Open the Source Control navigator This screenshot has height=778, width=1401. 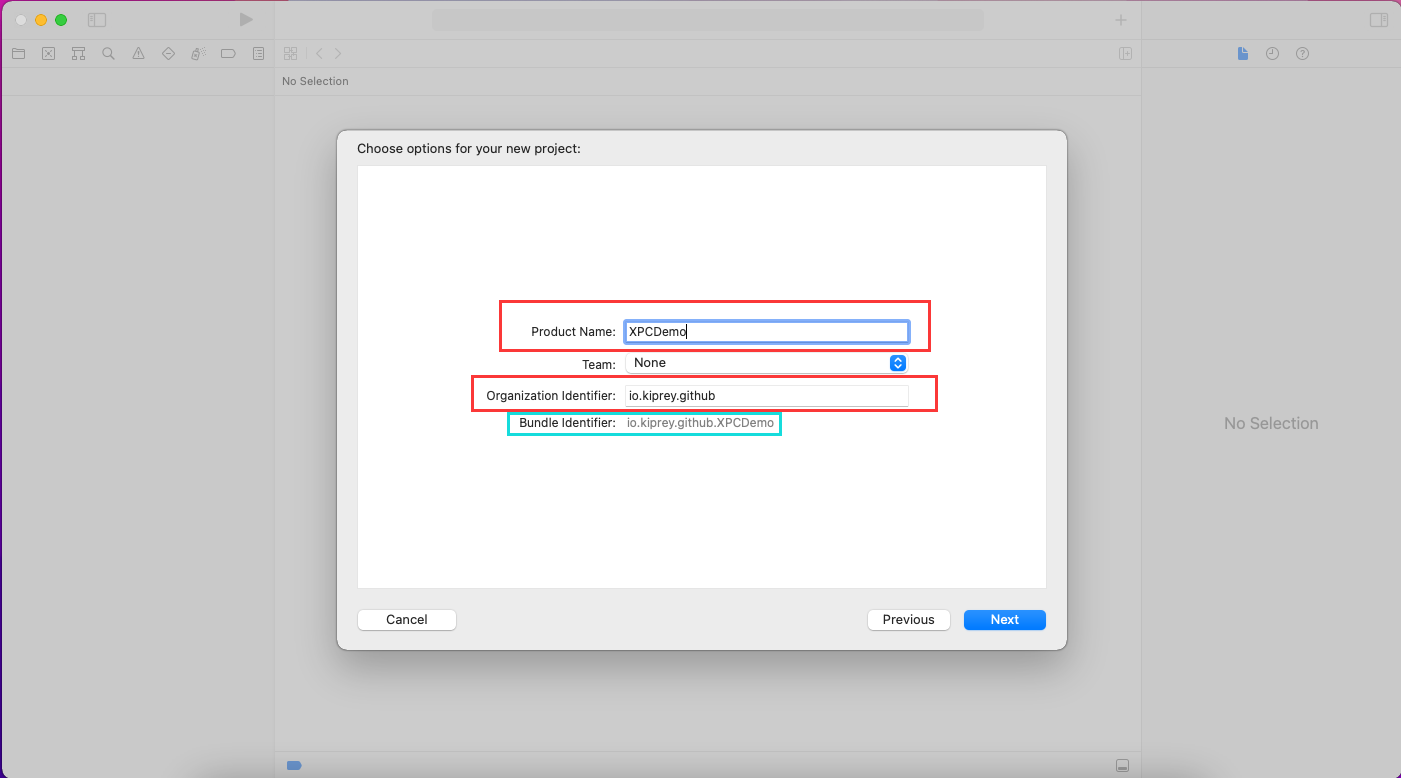point(48,54)
